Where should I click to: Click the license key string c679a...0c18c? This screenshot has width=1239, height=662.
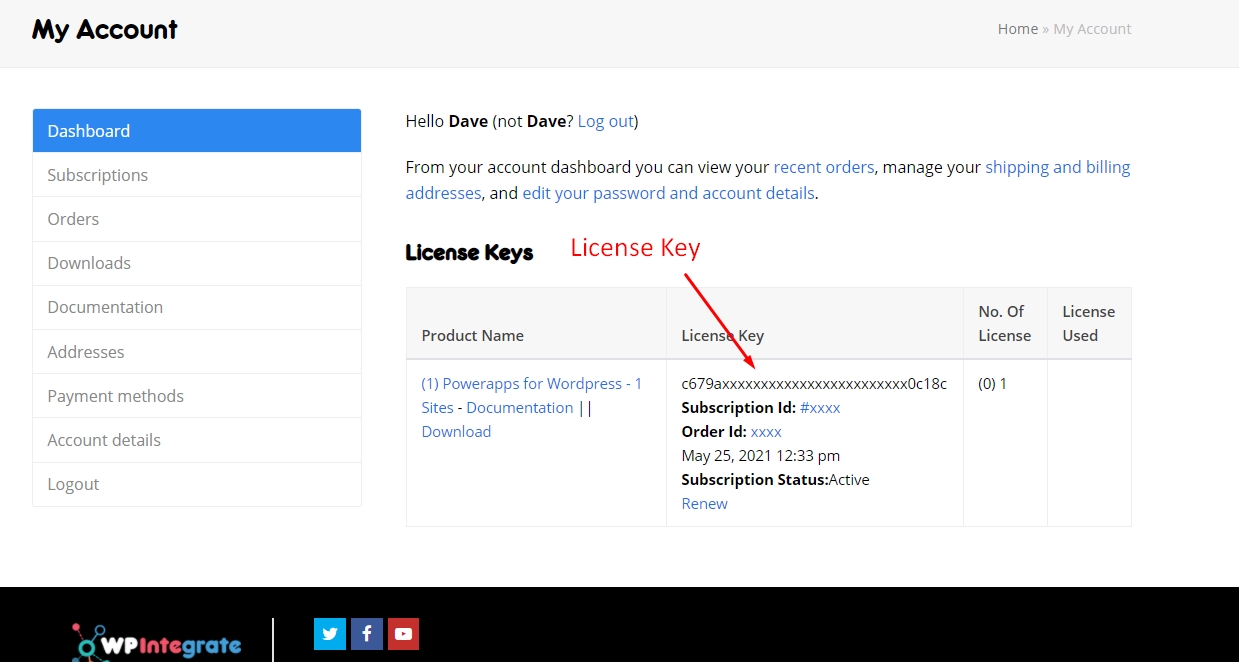click(814, 383)
